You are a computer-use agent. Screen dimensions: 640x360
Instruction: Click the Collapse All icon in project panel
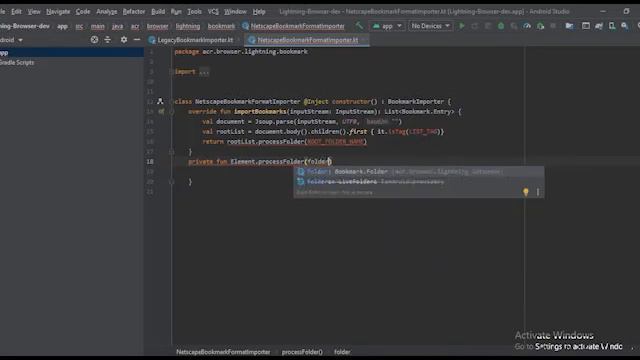(x=107, y=40)
